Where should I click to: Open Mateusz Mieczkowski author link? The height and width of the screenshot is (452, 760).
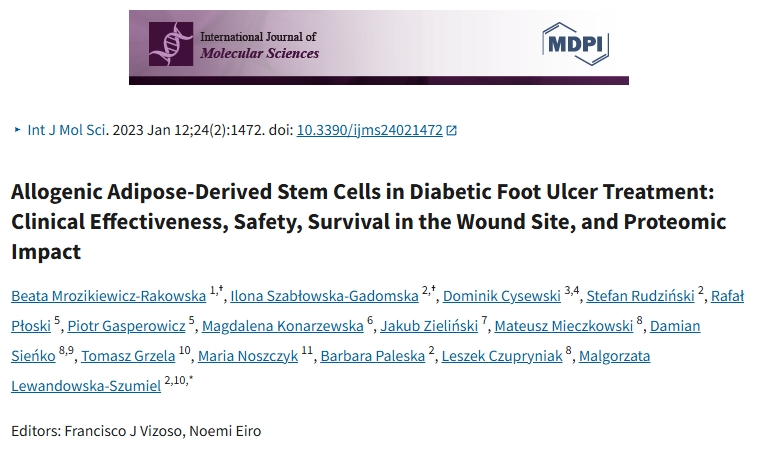(565, 326)
